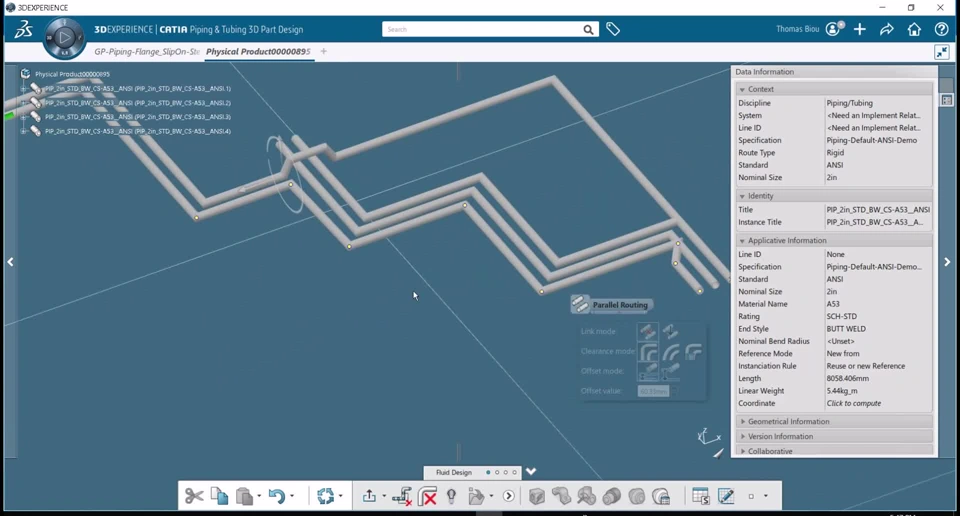960x516 pixels.
Task: Select the PIP_2in_STD_BW_CS-A53__ANSI.4 tree node
Action: (x=138, y=131)
